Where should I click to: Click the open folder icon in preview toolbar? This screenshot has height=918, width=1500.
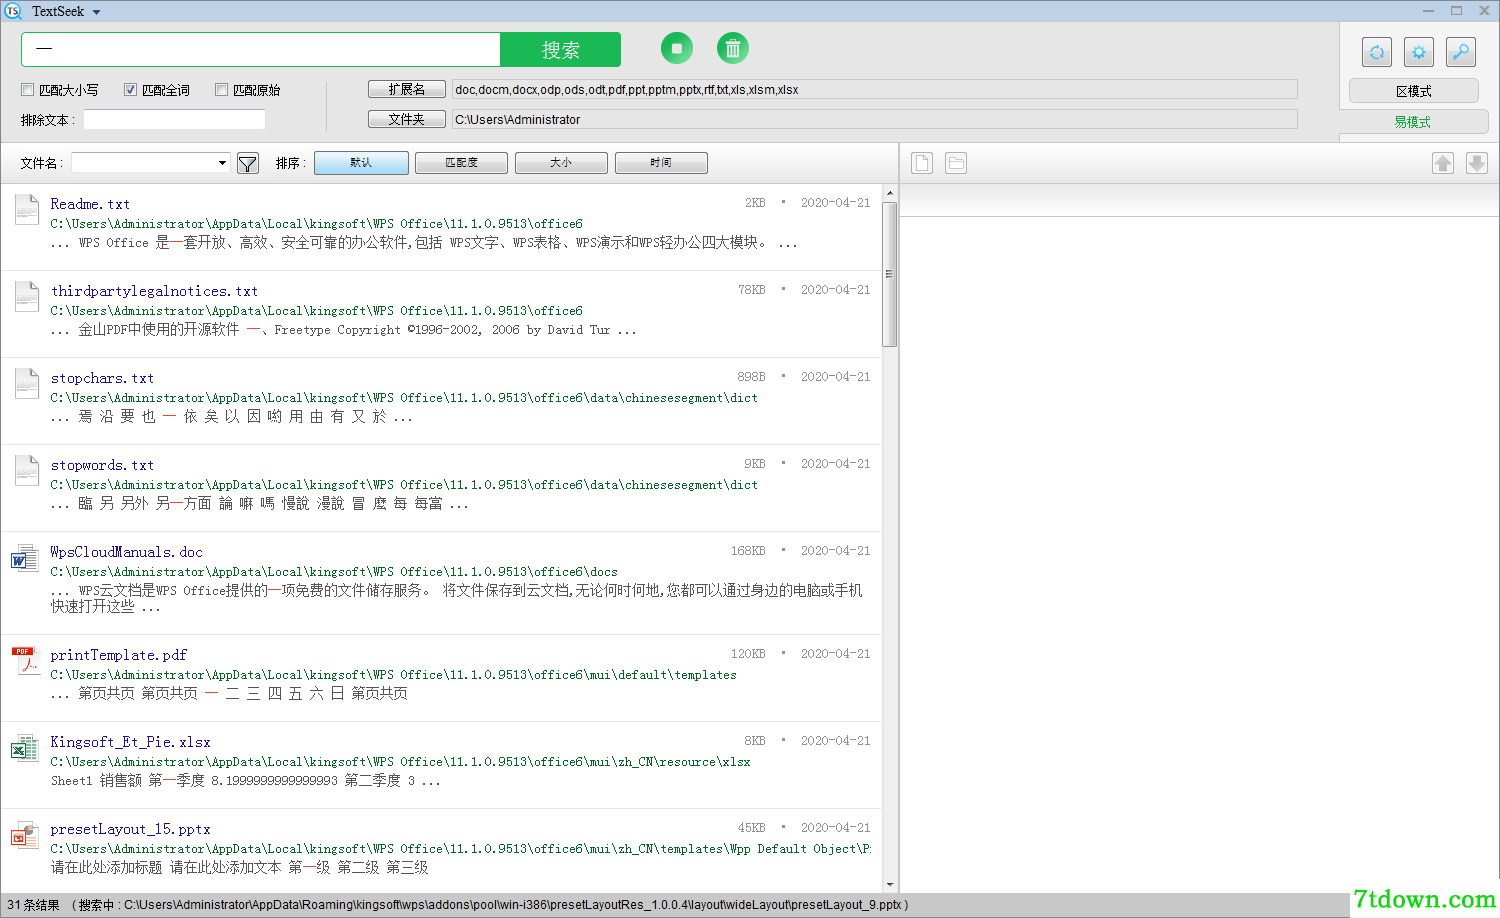pyautogui.click(x=956, y=163)
